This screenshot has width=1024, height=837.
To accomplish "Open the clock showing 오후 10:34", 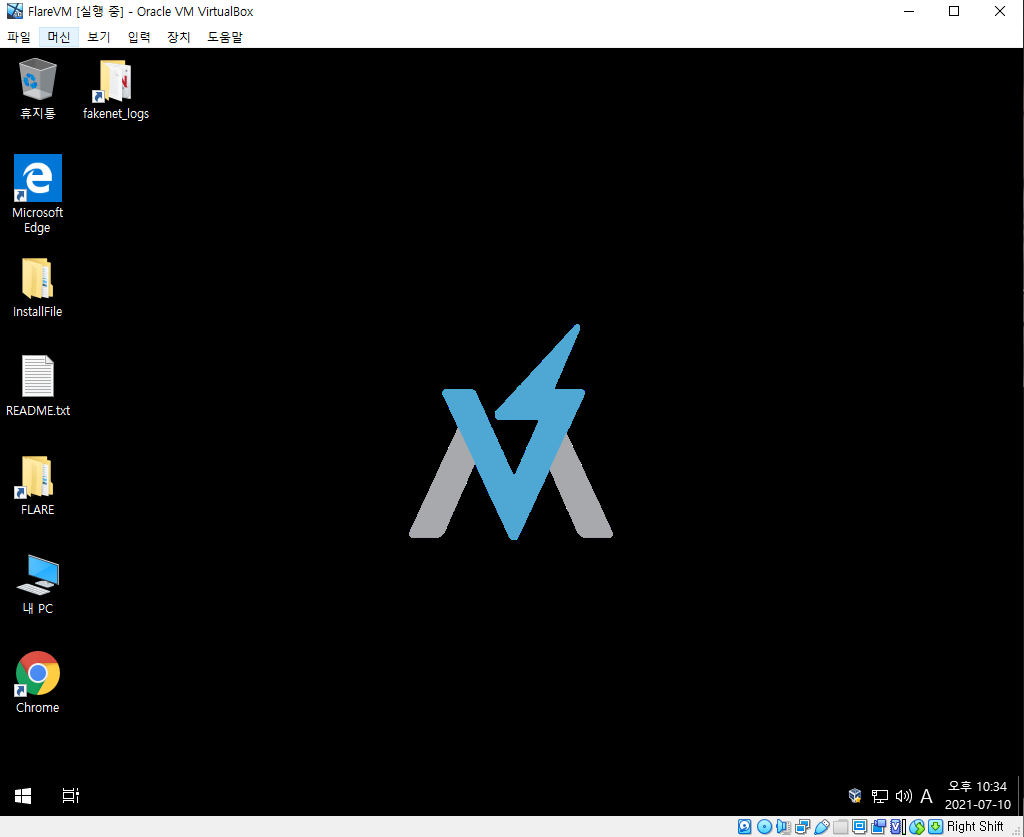I will tap(977, 795).
